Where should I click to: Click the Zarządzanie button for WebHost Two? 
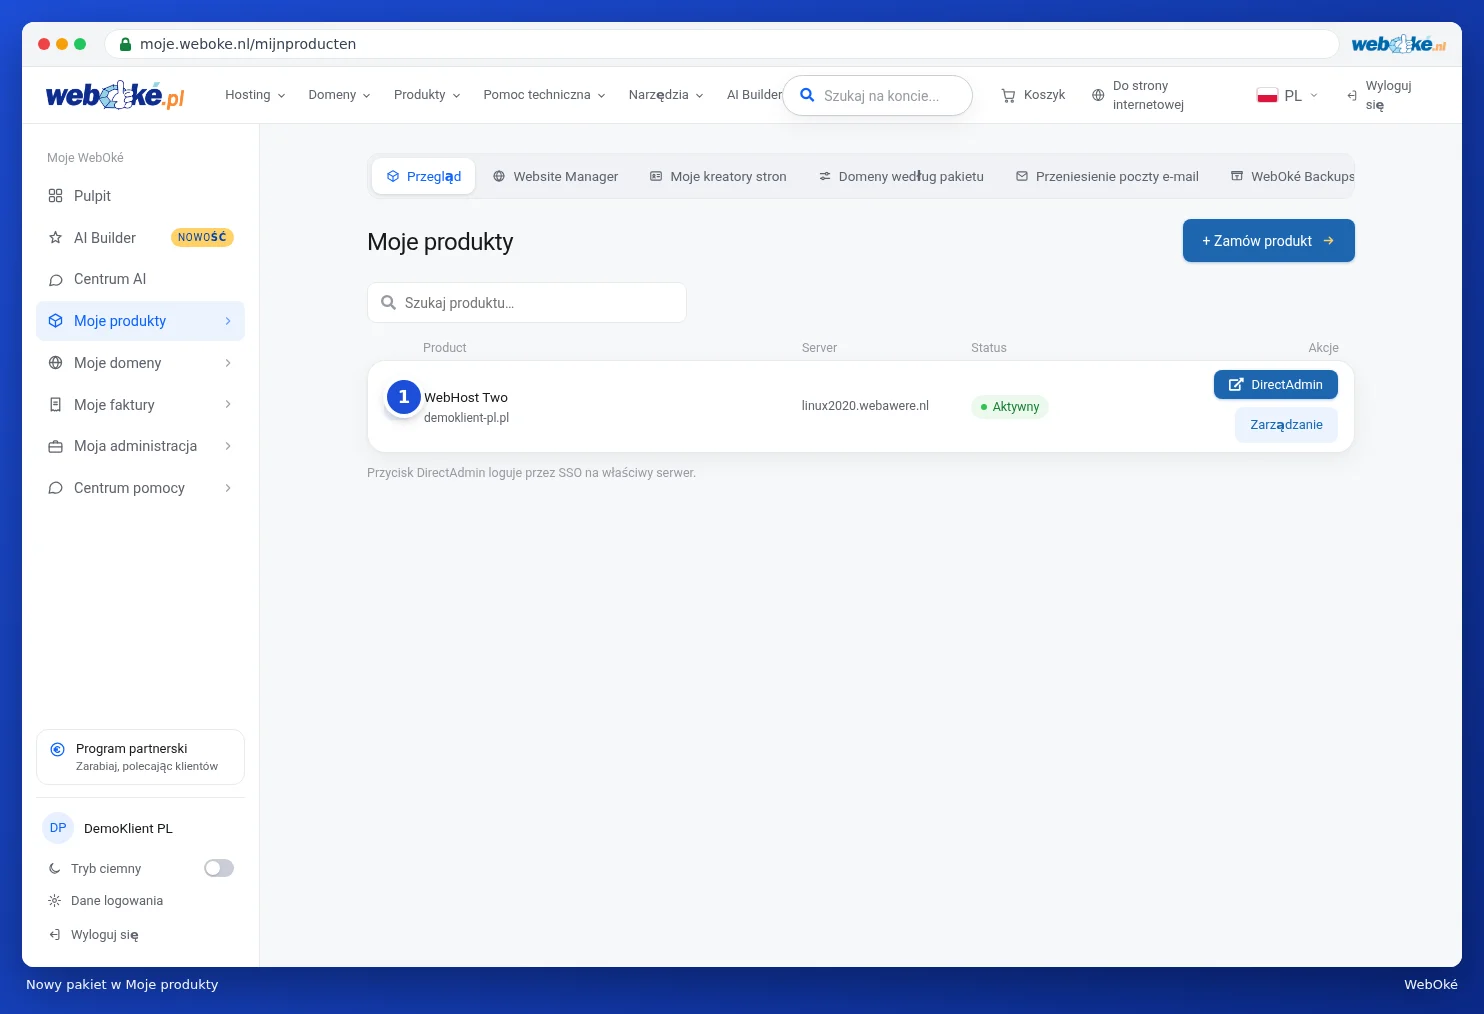(1286, 425)
